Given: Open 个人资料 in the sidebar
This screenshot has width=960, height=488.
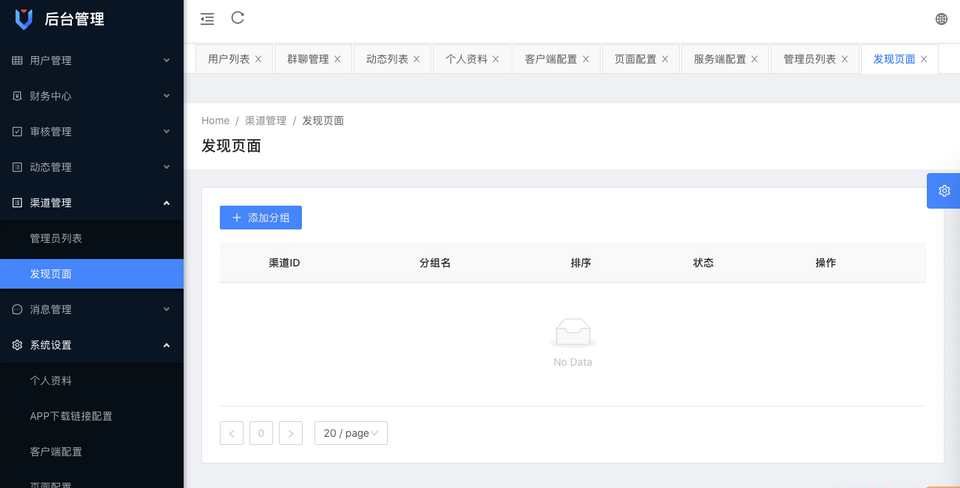Looking at the screenshot, I should click(92, 380).
